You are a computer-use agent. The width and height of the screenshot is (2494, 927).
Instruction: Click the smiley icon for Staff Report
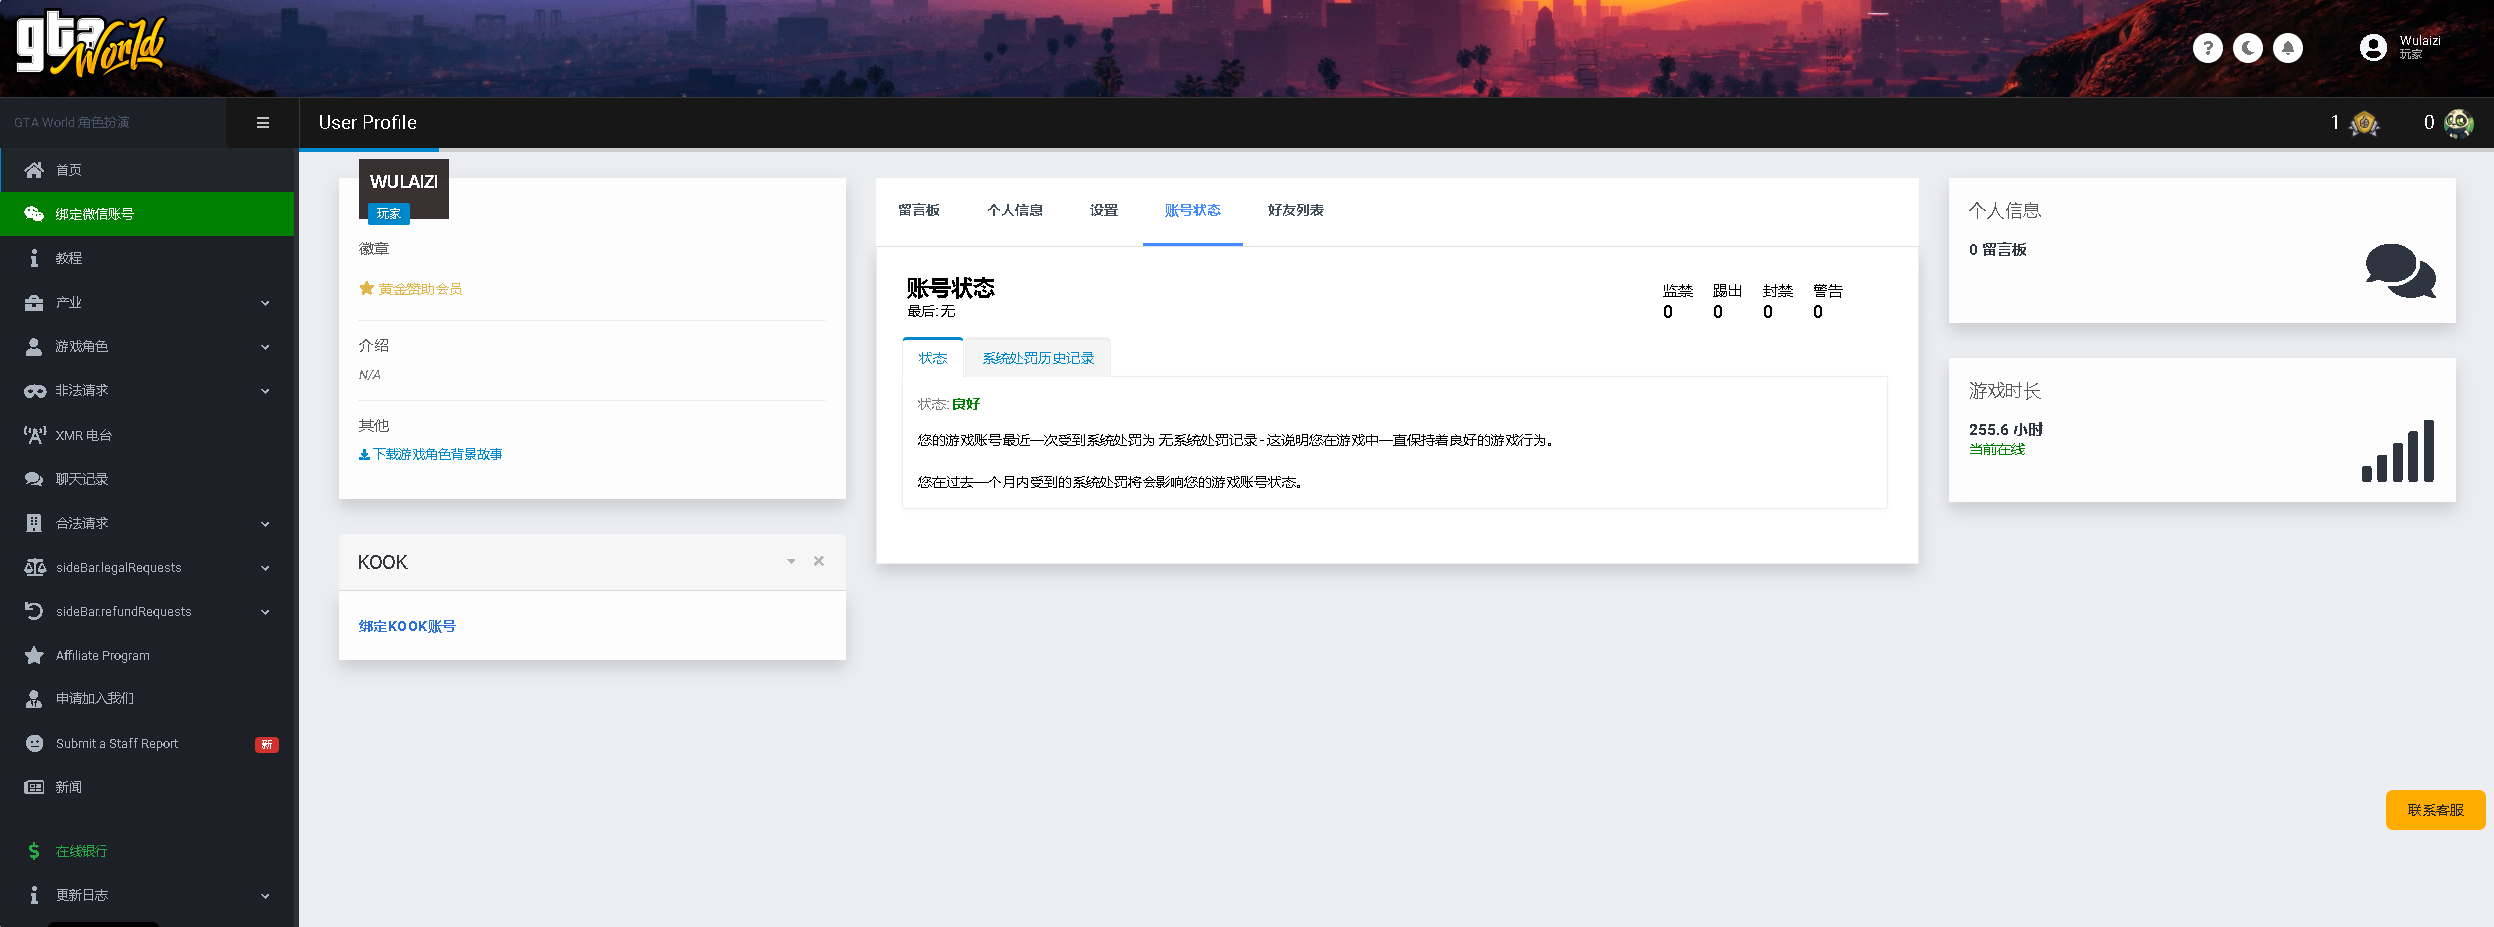34,743
